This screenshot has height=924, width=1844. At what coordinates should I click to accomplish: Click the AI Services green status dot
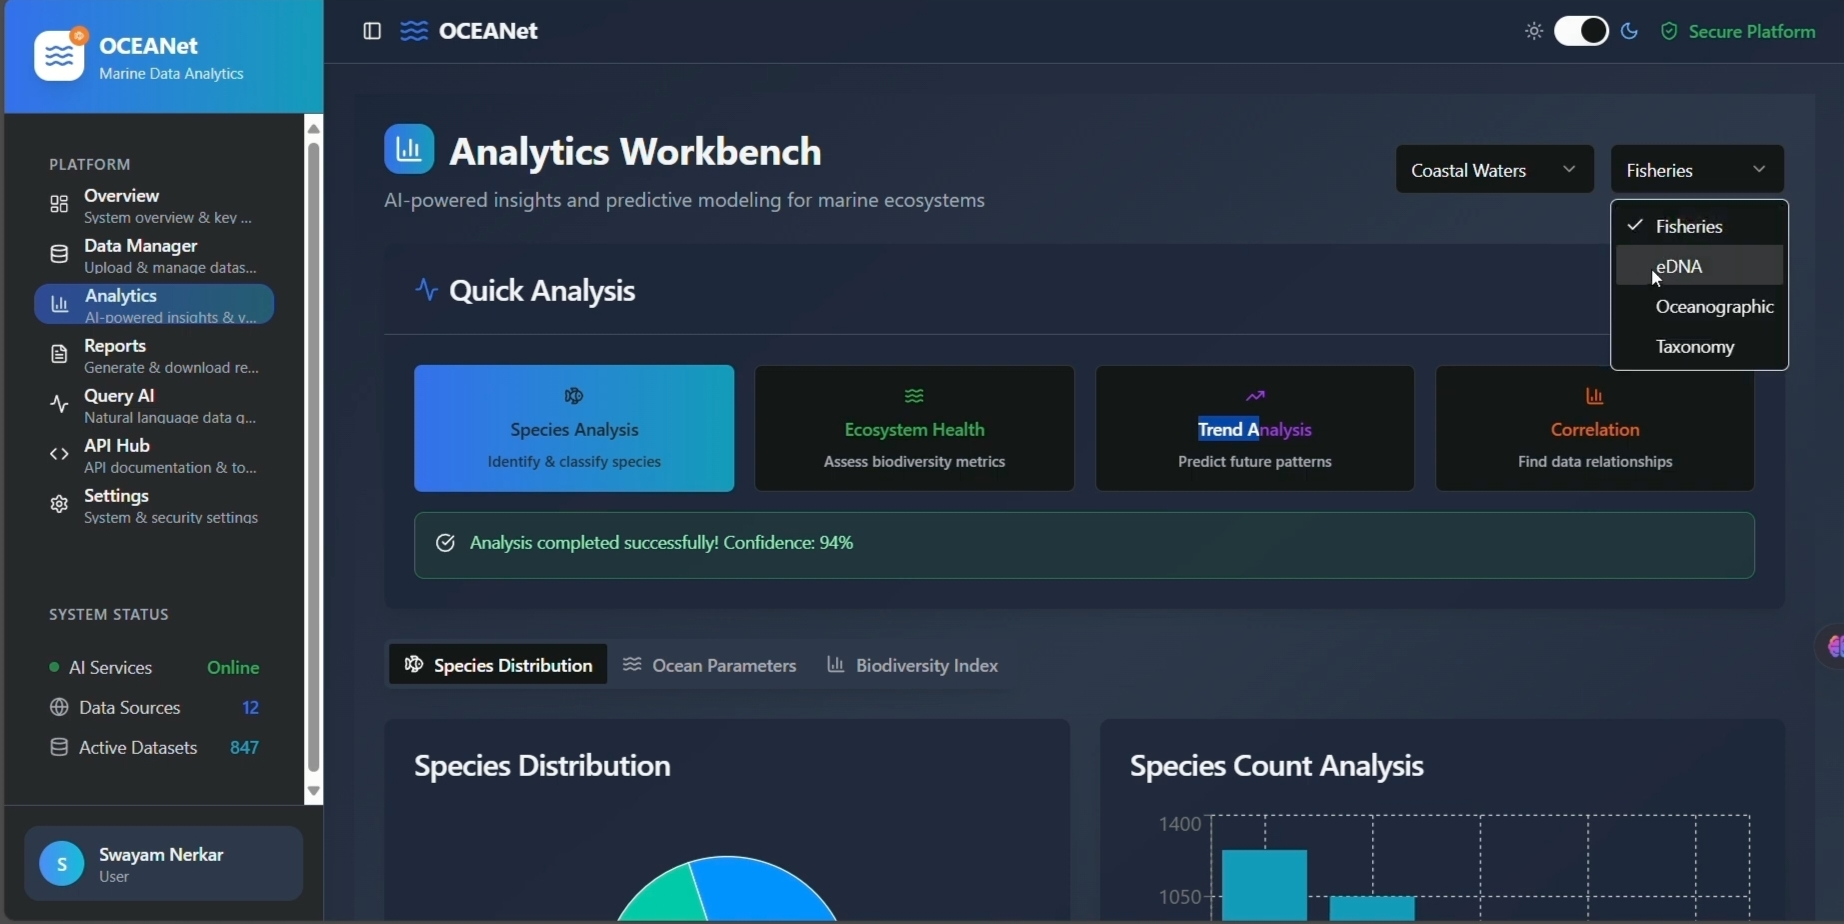click(x=54, y=667)
